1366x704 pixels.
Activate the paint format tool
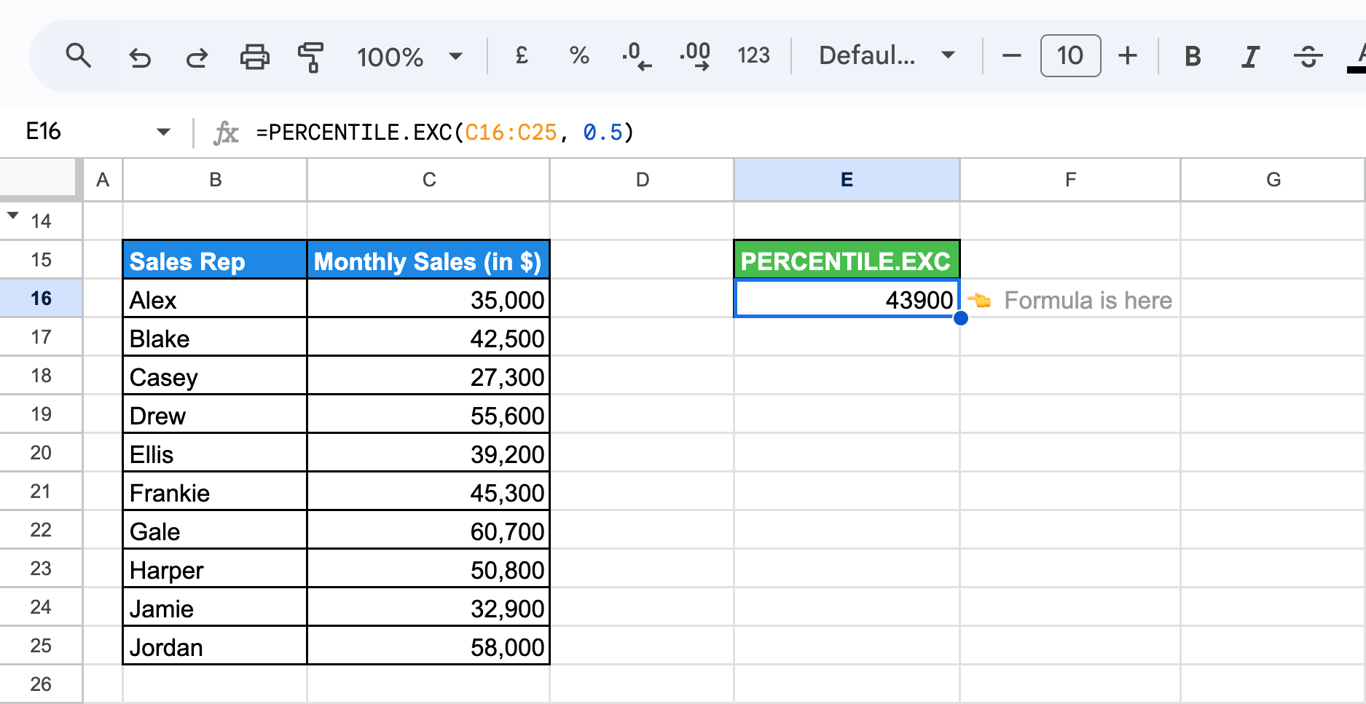[x=311, y=57]
